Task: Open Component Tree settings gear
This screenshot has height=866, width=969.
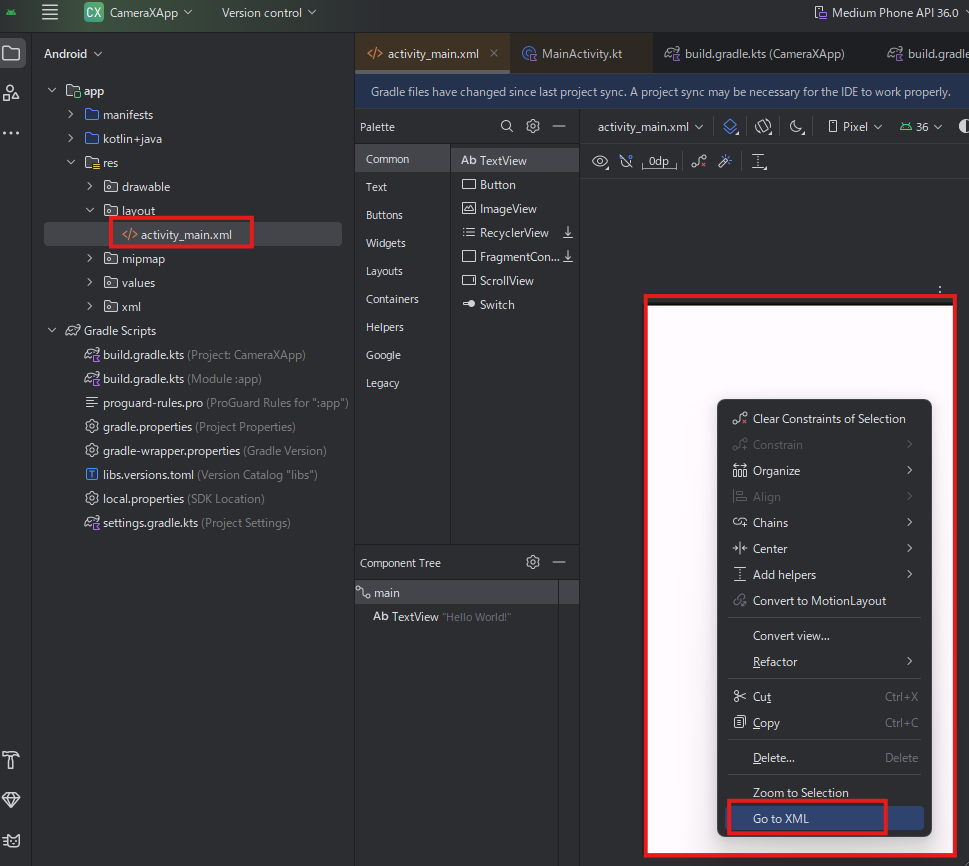Action: pos(533,563)
